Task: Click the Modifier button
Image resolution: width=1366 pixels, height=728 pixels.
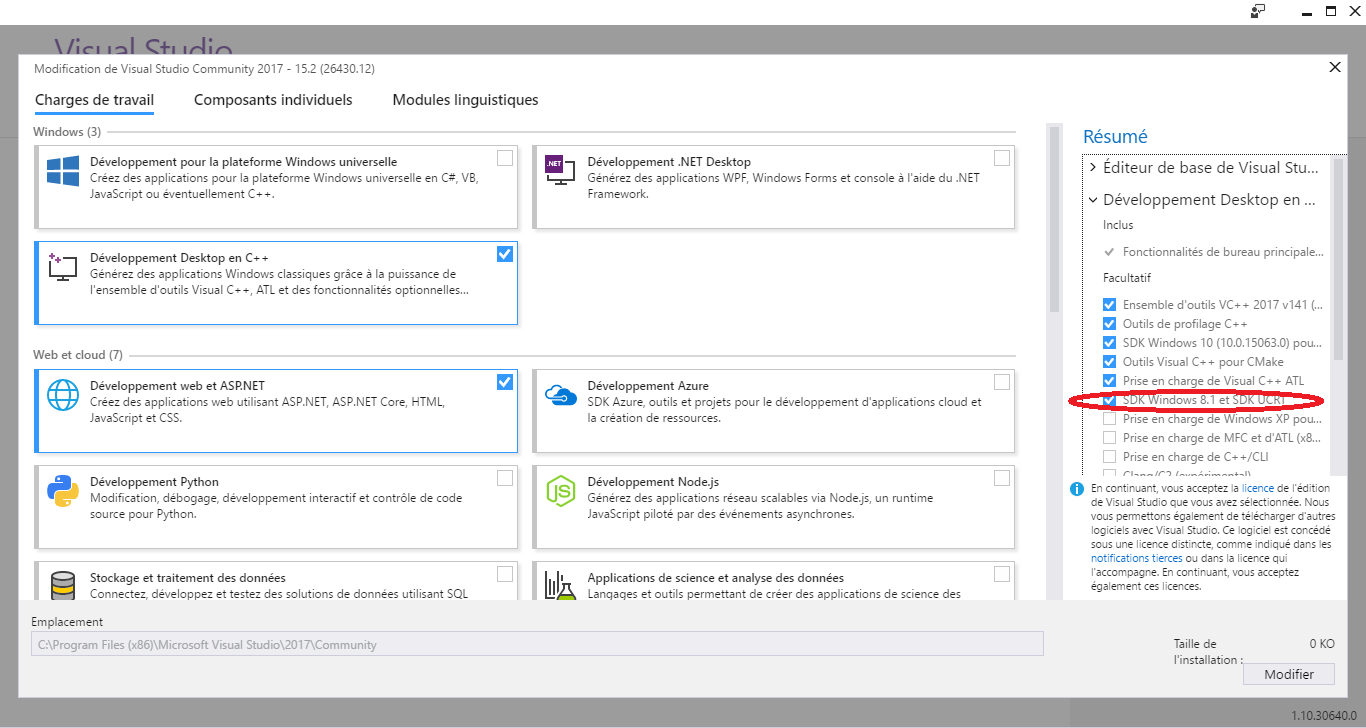Action: pos(1289,675)
